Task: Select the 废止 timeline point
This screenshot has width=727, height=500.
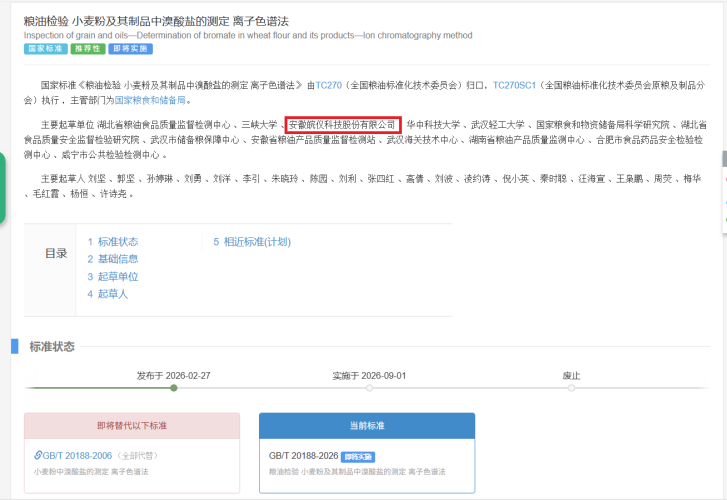Action: pos(571,388)
